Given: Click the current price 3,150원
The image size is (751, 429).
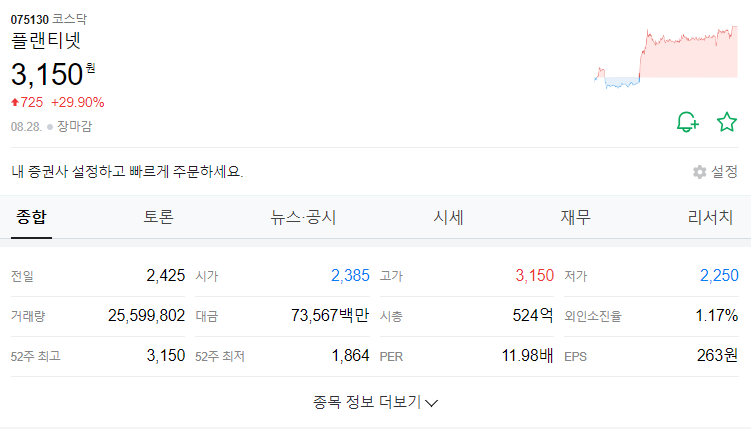Looking at the screenshot, I should click(53, 74).
